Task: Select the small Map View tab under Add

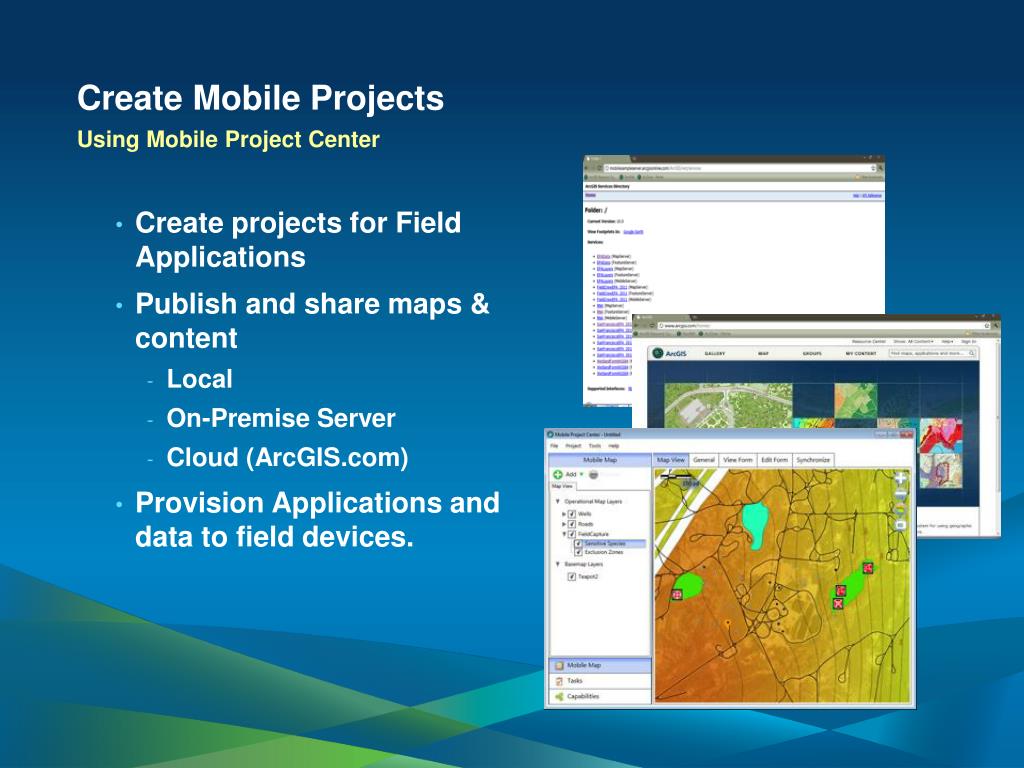Action: tap(562, 487)
